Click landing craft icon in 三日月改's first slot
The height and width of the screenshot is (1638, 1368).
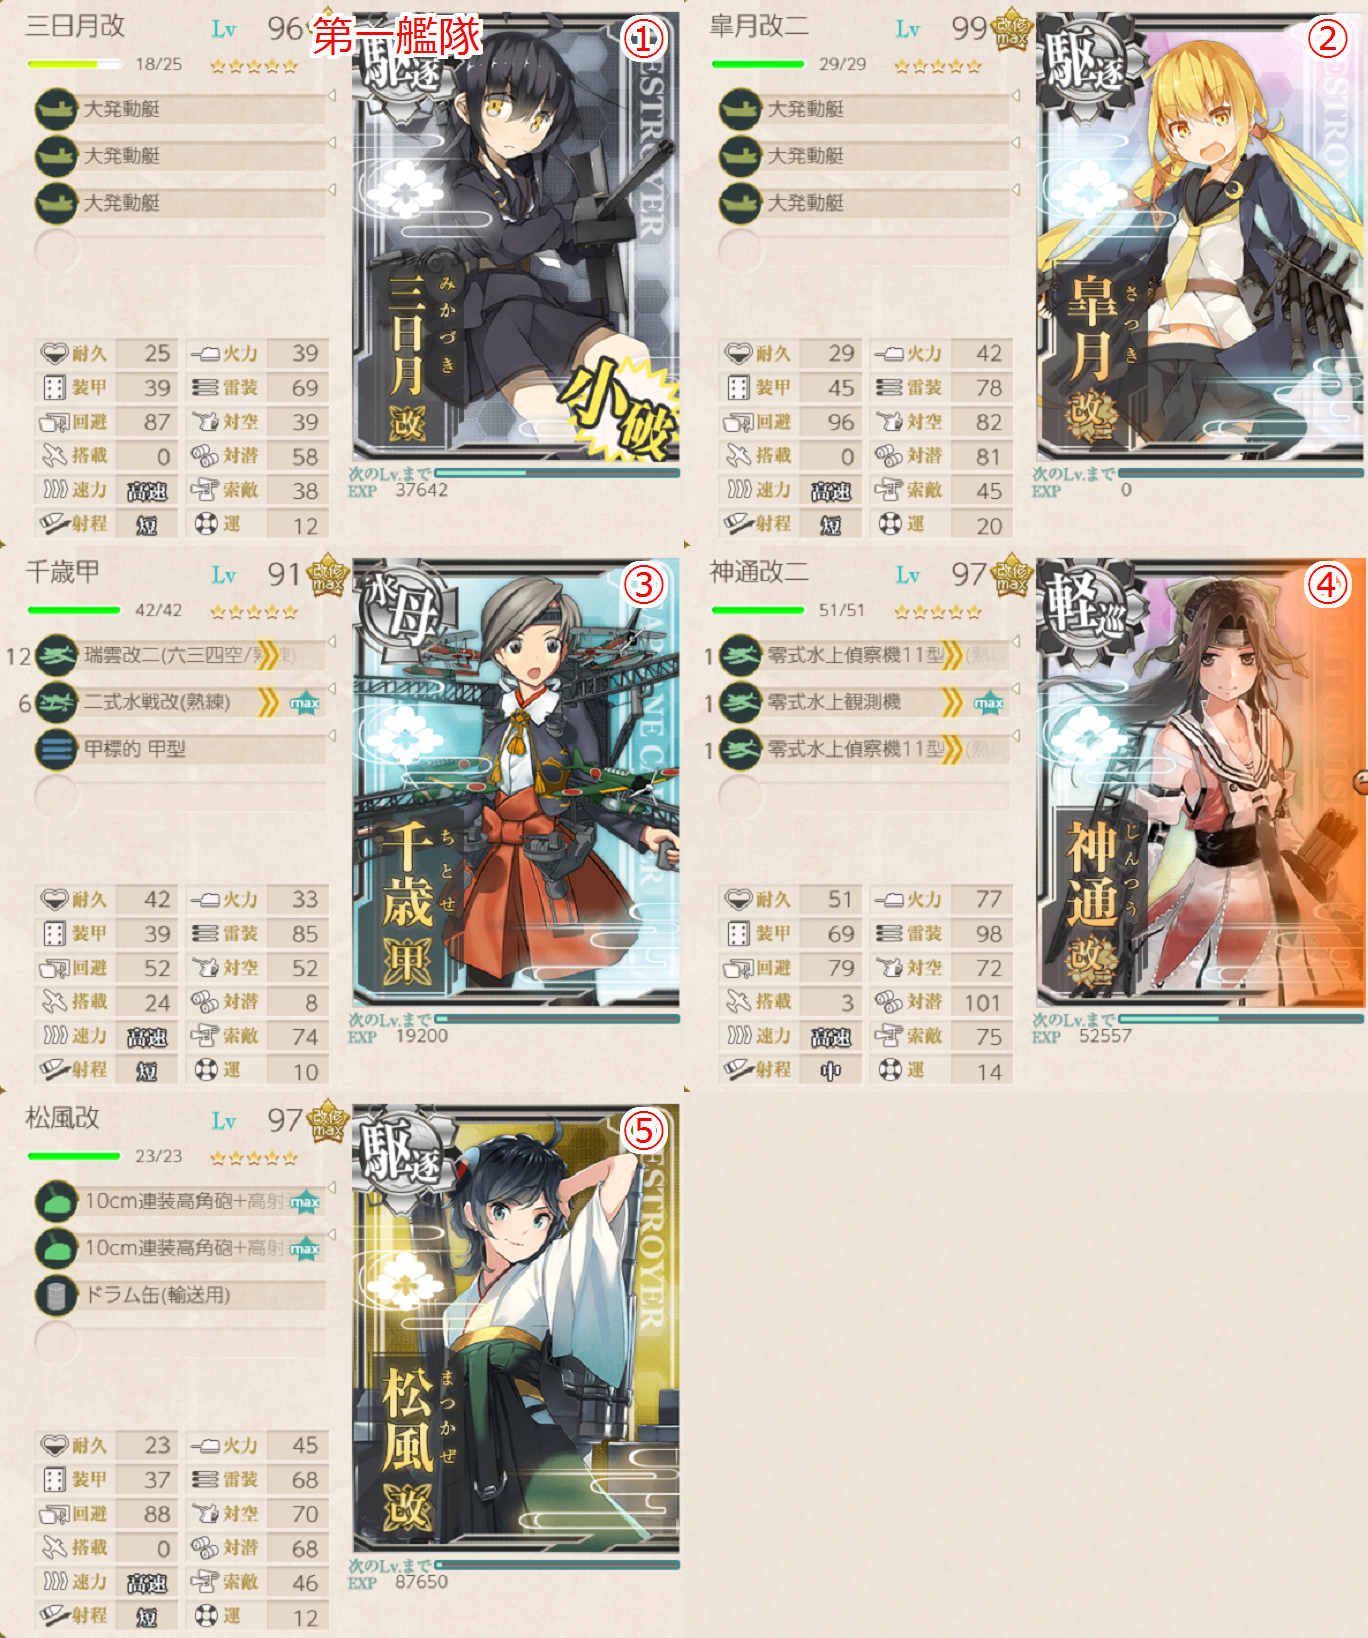click(56, 109)
